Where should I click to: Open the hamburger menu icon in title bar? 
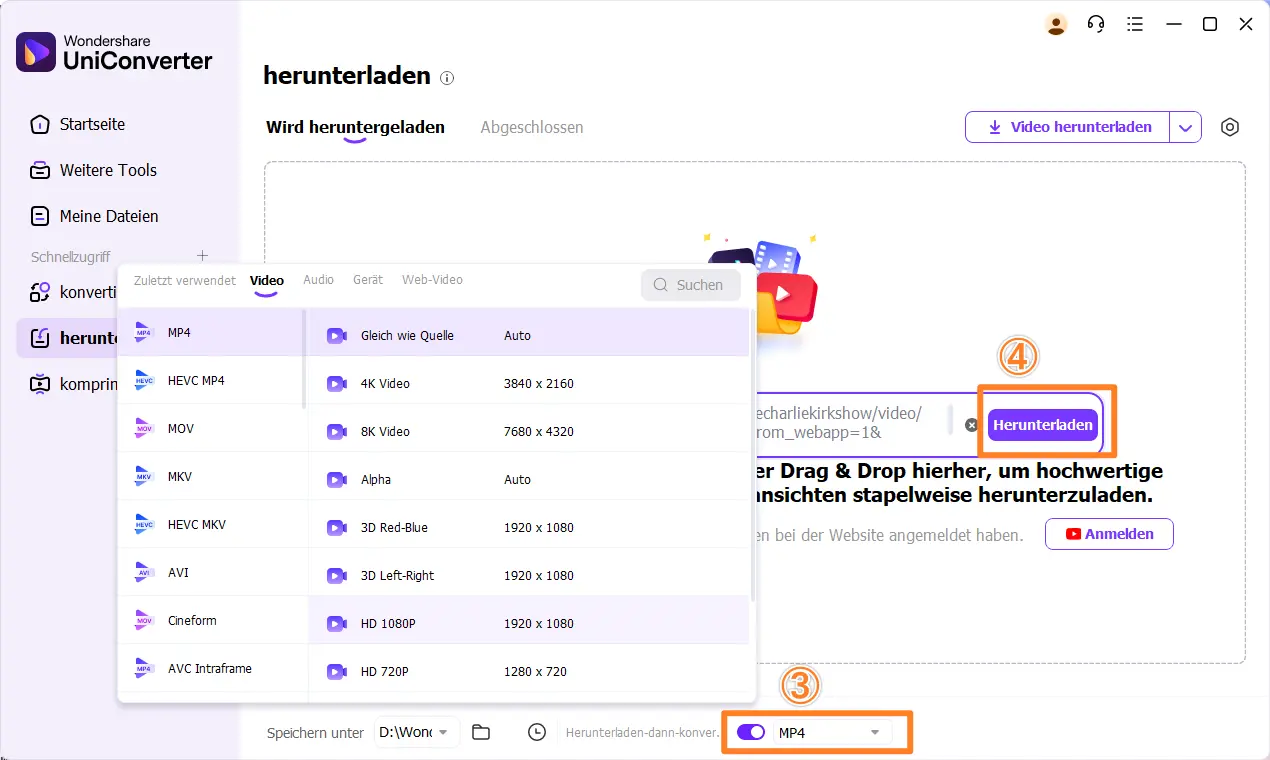click(1134, 24)
